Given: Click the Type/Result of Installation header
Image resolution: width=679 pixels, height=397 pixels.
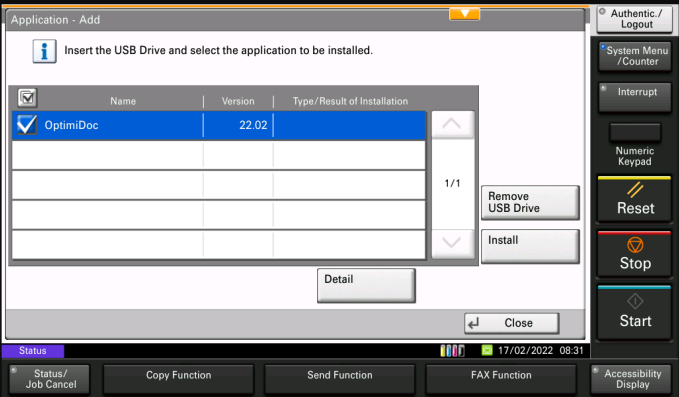Looking at the screenshot, I should [350, 101].
